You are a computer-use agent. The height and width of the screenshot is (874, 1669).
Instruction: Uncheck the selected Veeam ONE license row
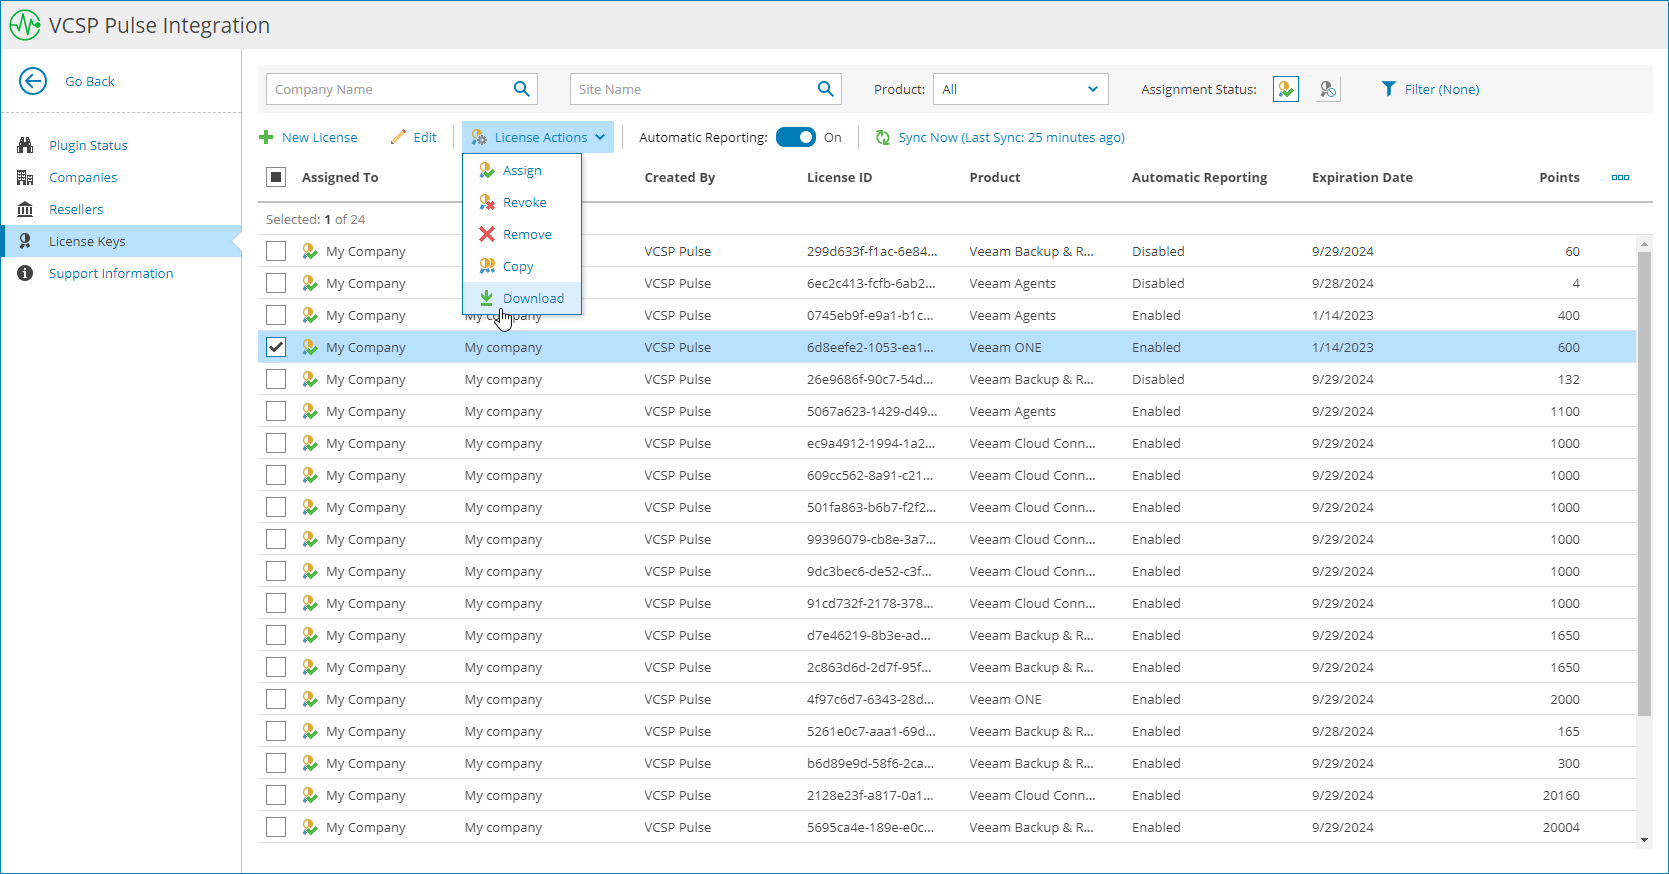276,347
